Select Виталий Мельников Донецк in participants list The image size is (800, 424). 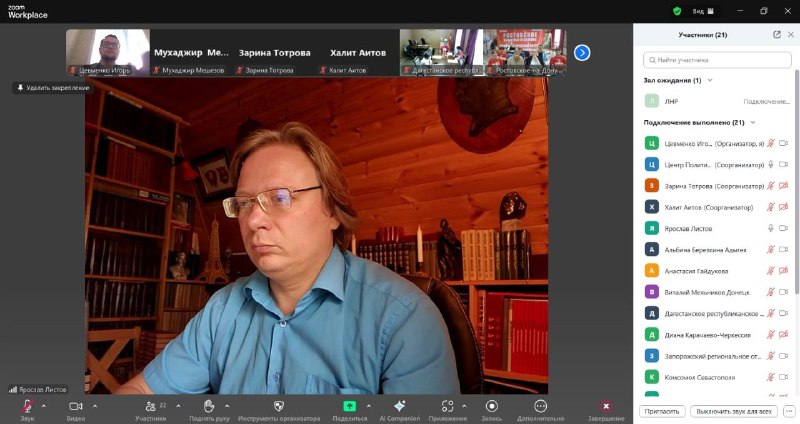pyautogui.click(x=717, y=292)
